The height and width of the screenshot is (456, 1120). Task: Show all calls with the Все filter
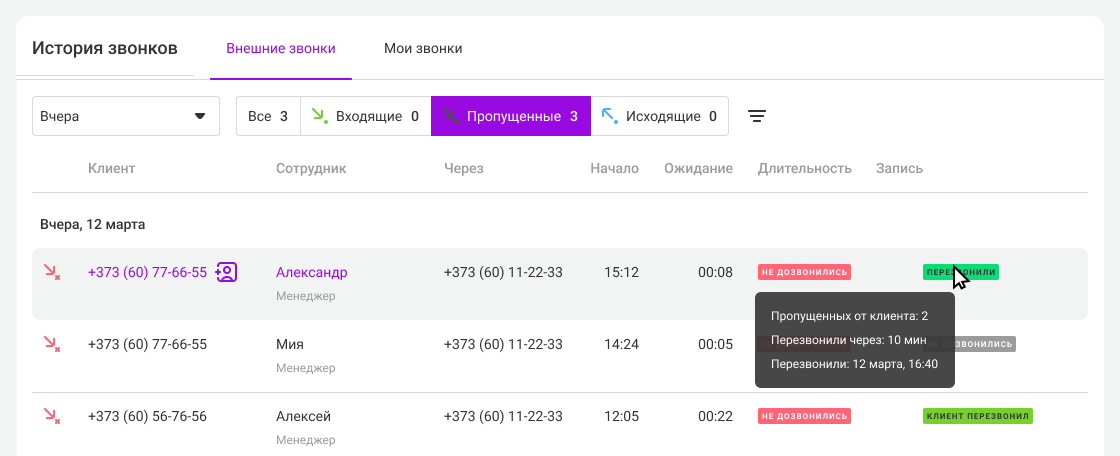268,116
